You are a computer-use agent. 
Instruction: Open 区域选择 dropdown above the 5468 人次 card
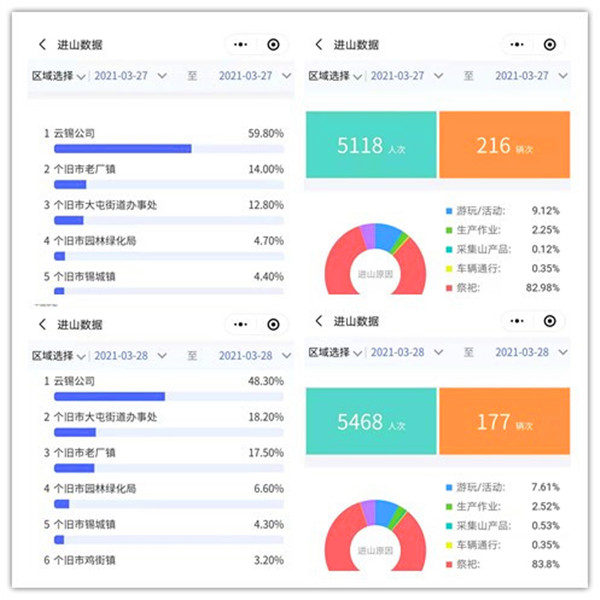[x=335, y=352]
